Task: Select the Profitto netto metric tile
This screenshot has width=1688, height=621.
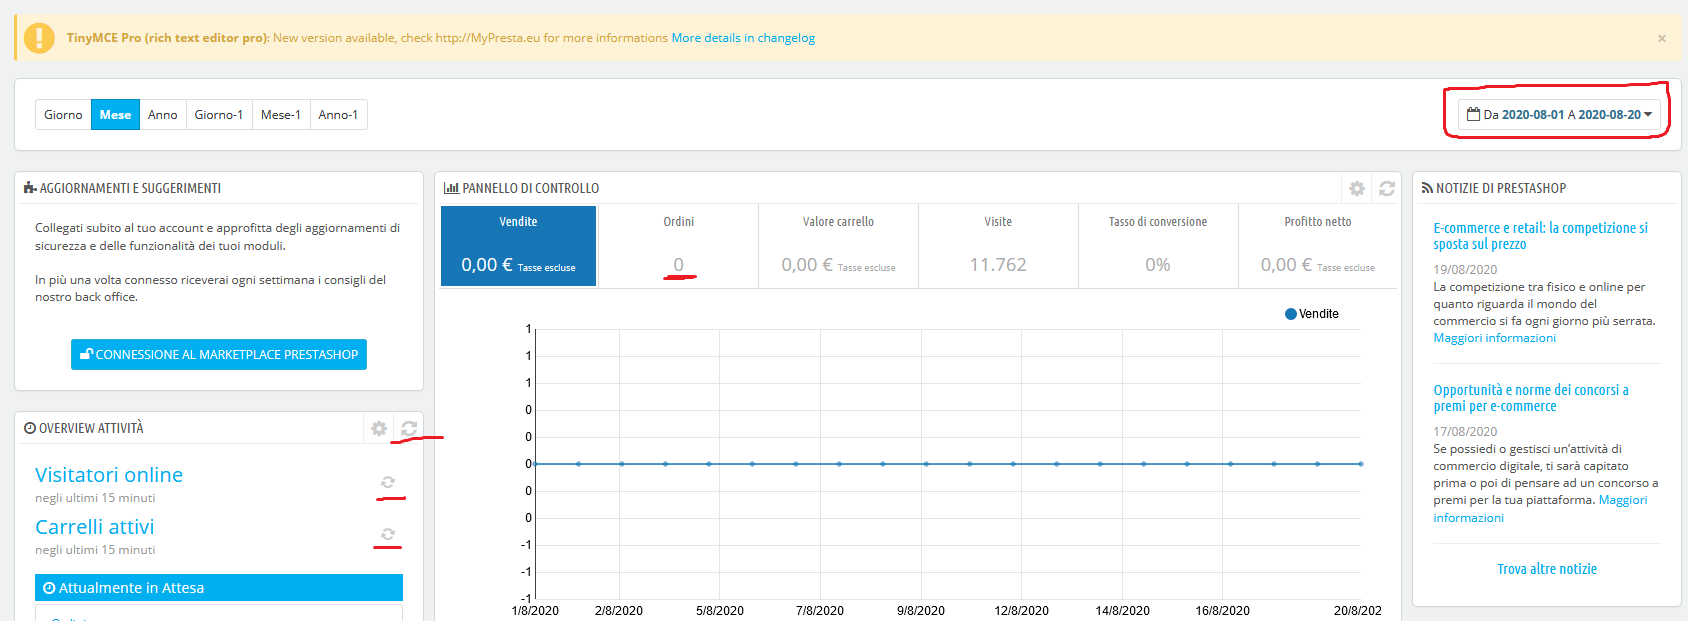Action: point(1317,246)
